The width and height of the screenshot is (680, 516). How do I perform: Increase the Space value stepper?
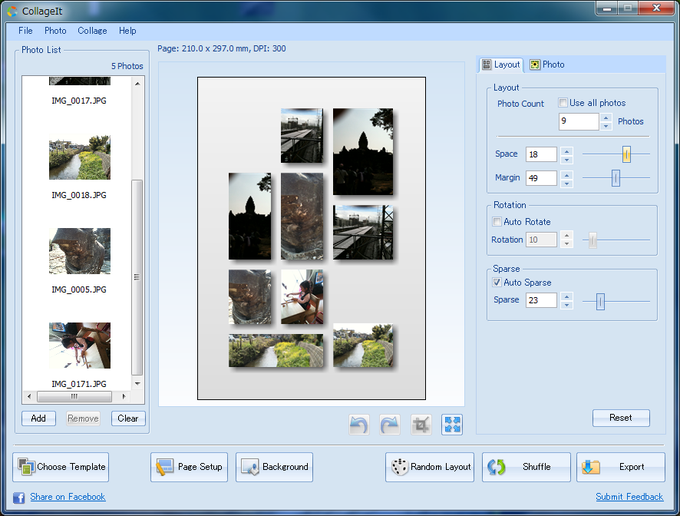click(566, 150)
